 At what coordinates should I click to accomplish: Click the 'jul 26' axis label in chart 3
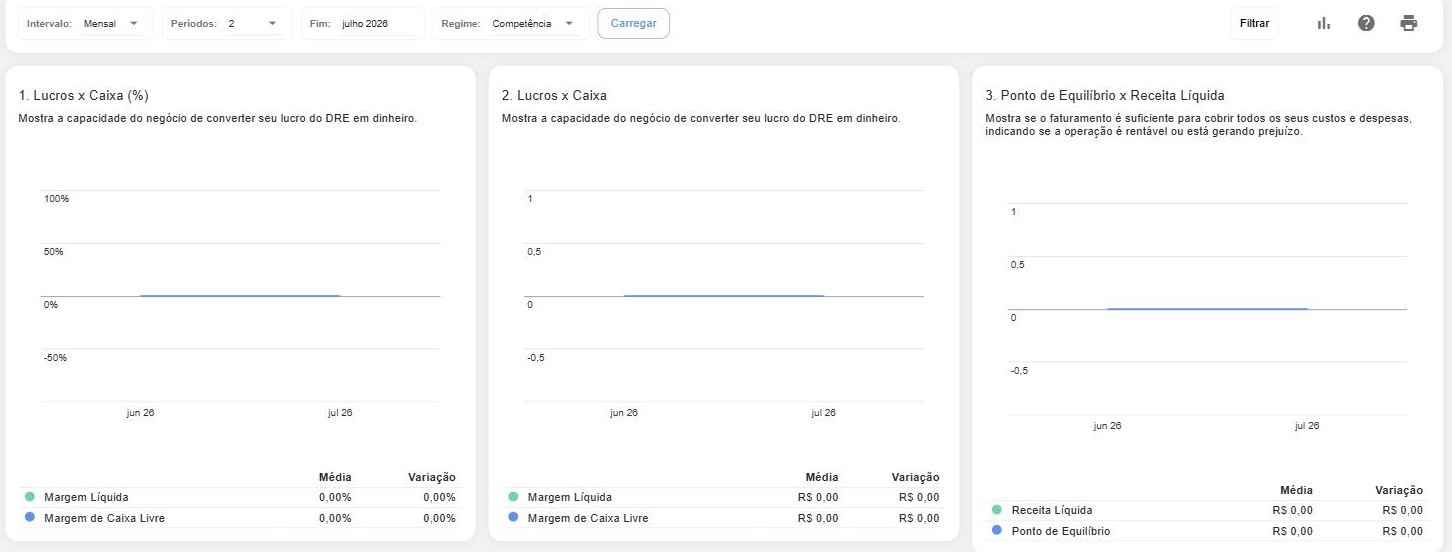pyautogui.click(x=1307, y=426)
